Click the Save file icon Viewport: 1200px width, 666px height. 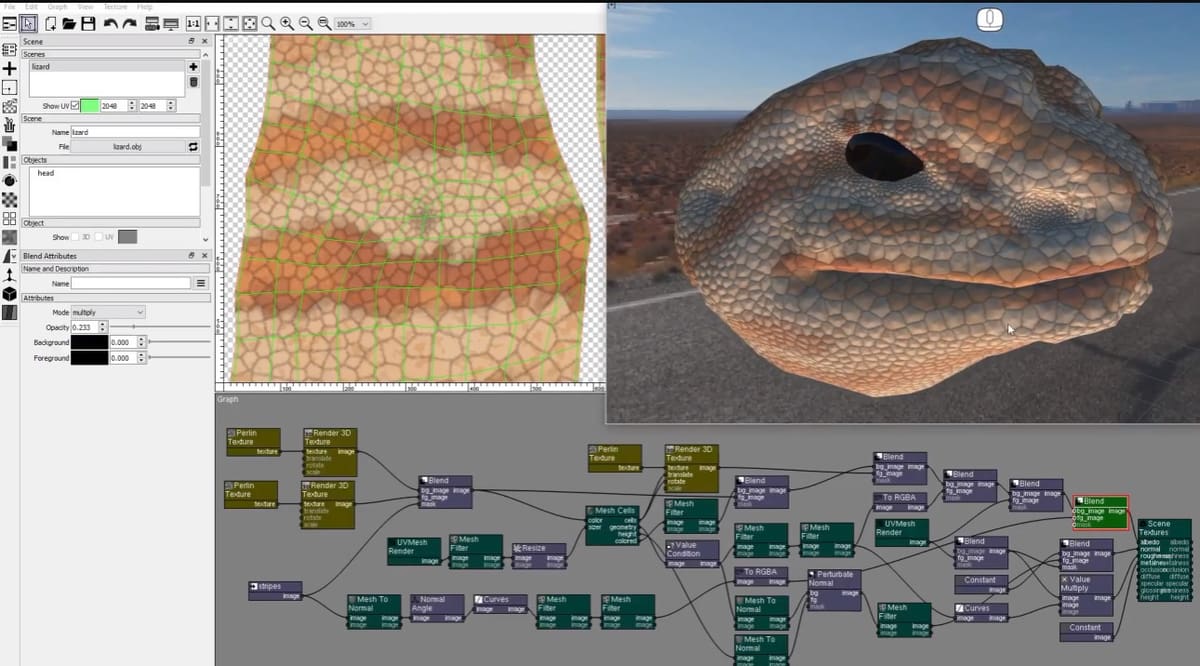click(88, 23)
